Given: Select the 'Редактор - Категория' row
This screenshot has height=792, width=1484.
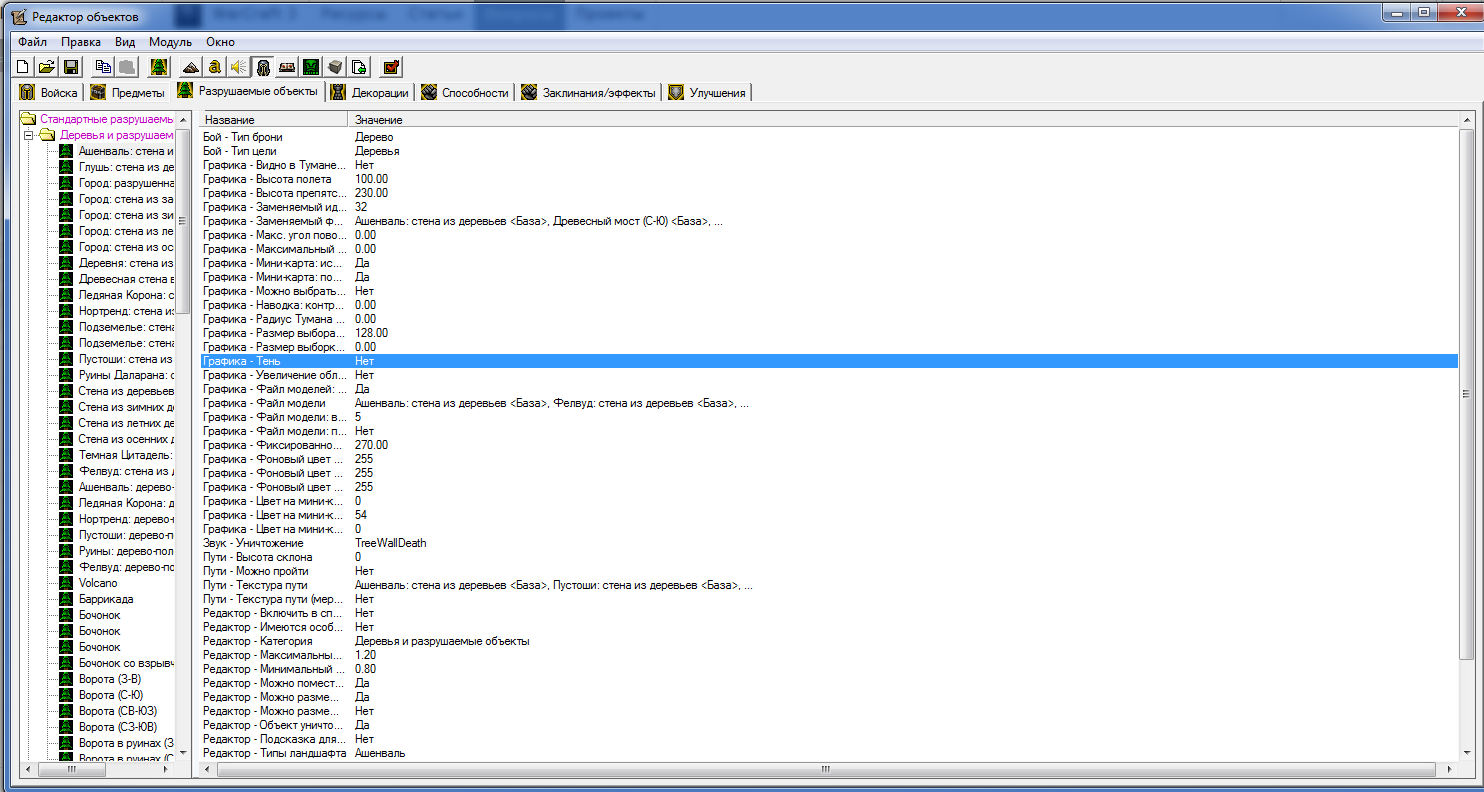Looking at the screenshot, I should pyautogui.click(x=828, y=641).
